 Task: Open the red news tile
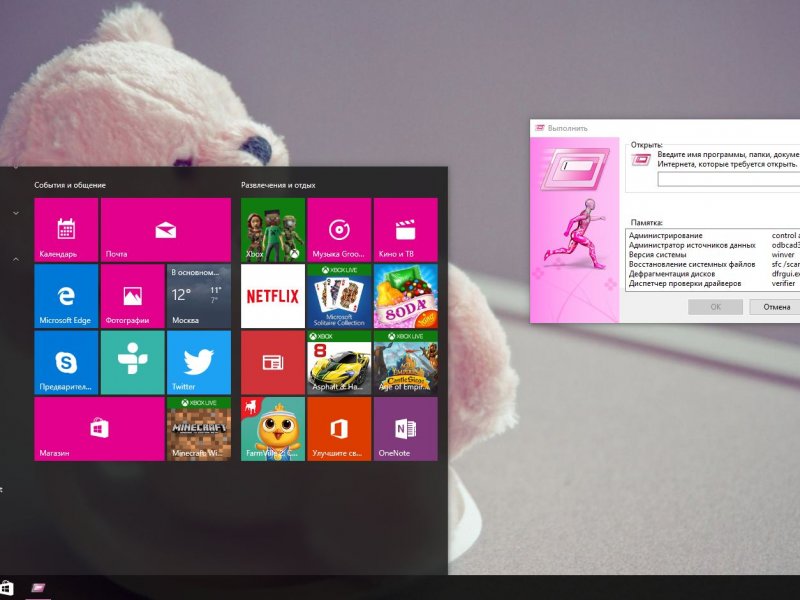[273, 362]
